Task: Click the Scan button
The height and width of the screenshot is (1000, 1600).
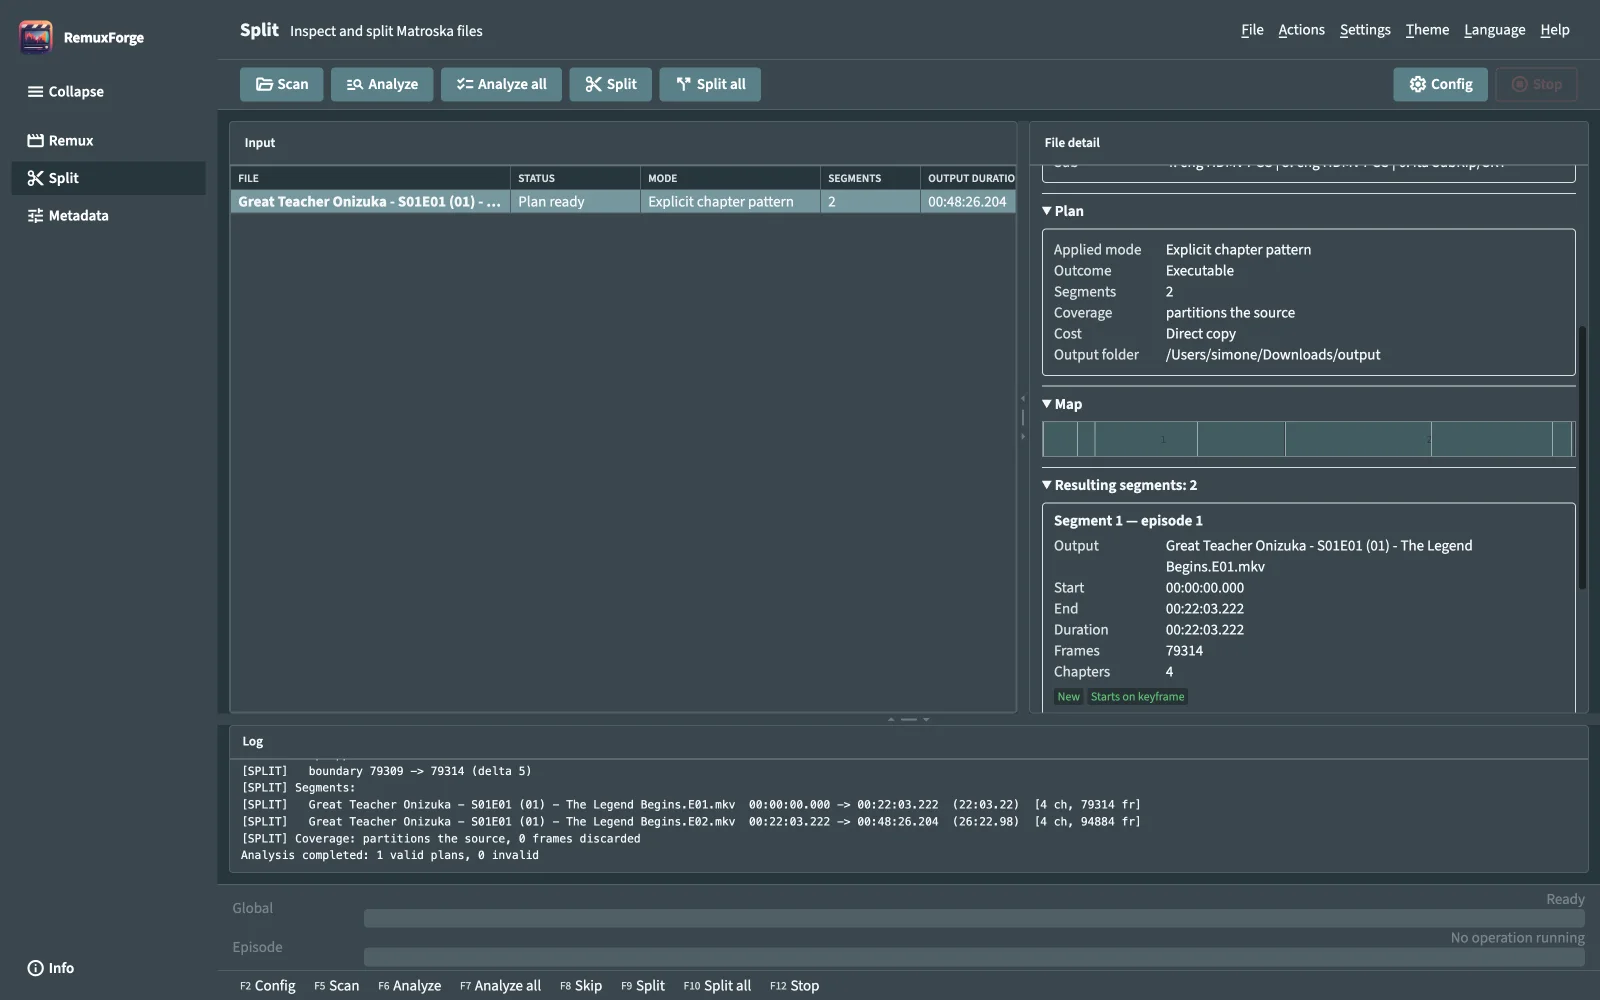Action: click(x=281, y=85)
